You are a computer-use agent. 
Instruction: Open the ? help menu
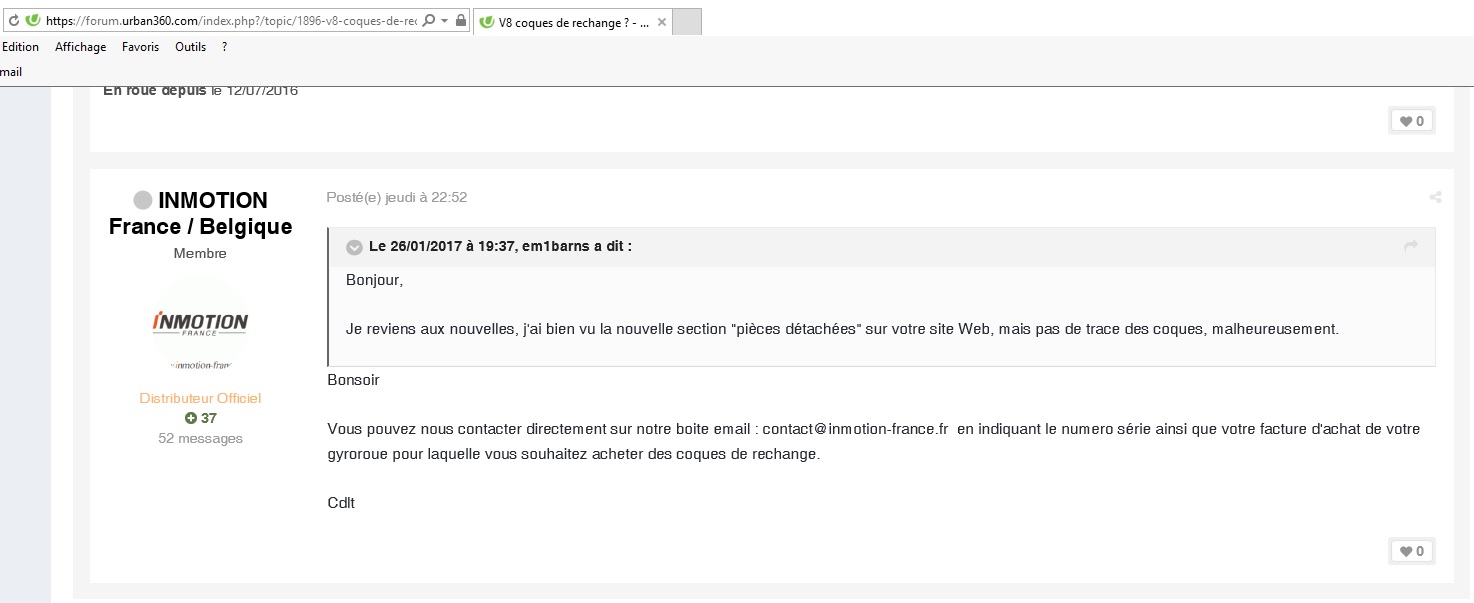pos(225,47)
